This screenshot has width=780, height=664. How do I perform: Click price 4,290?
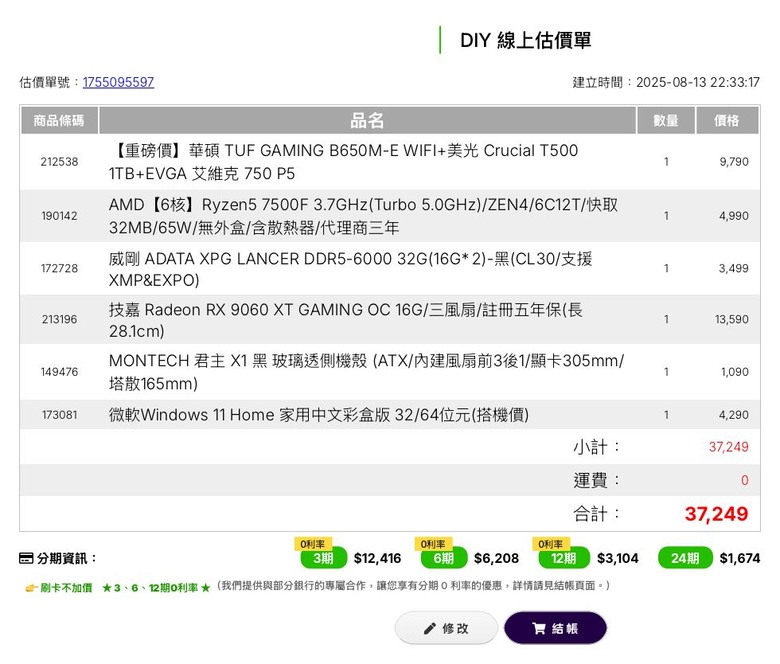(x=734, y=415)
